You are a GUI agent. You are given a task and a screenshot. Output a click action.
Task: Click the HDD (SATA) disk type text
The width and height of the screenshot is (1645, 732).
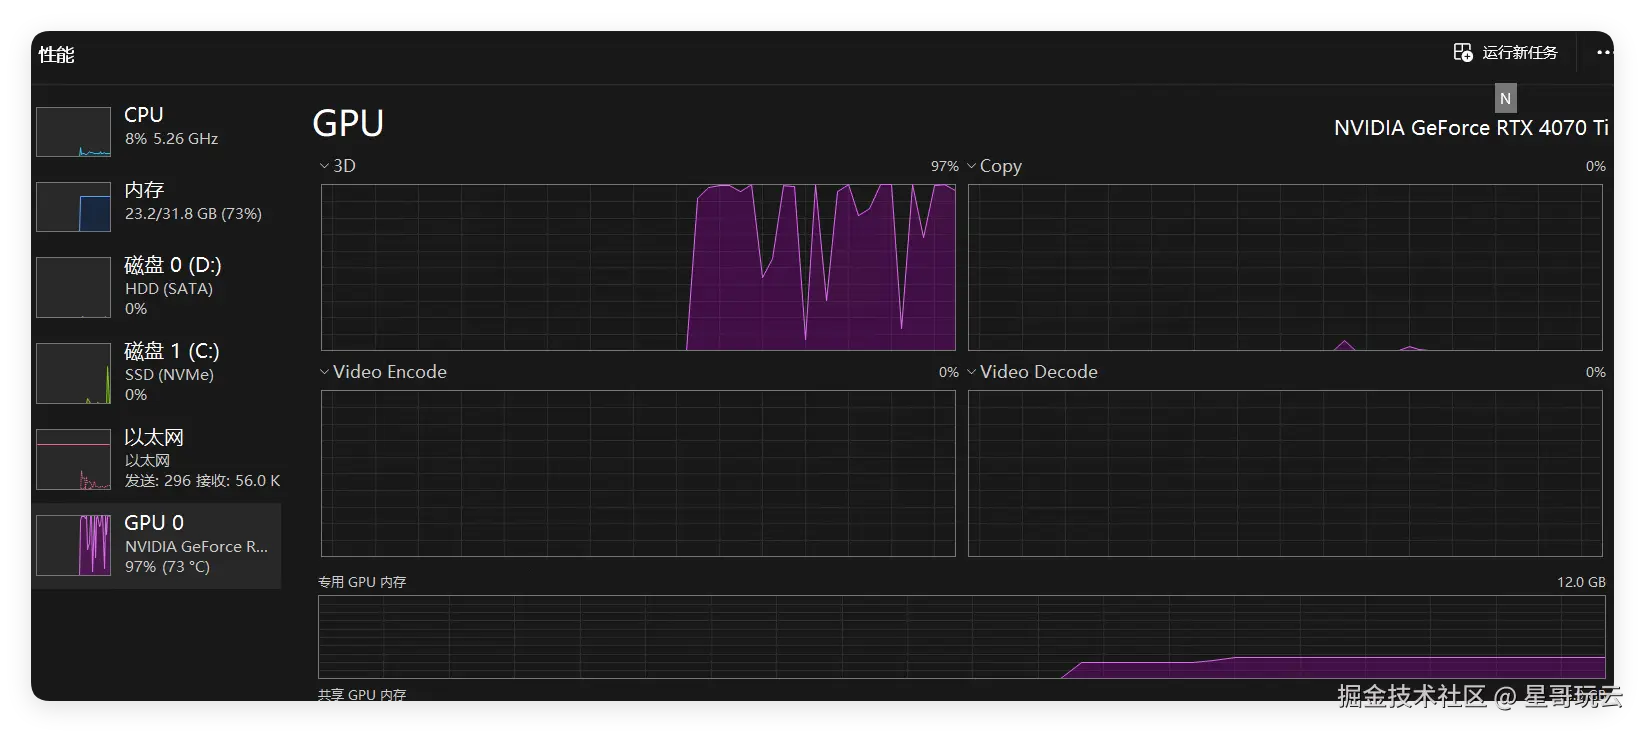click(x=169, y=289)
